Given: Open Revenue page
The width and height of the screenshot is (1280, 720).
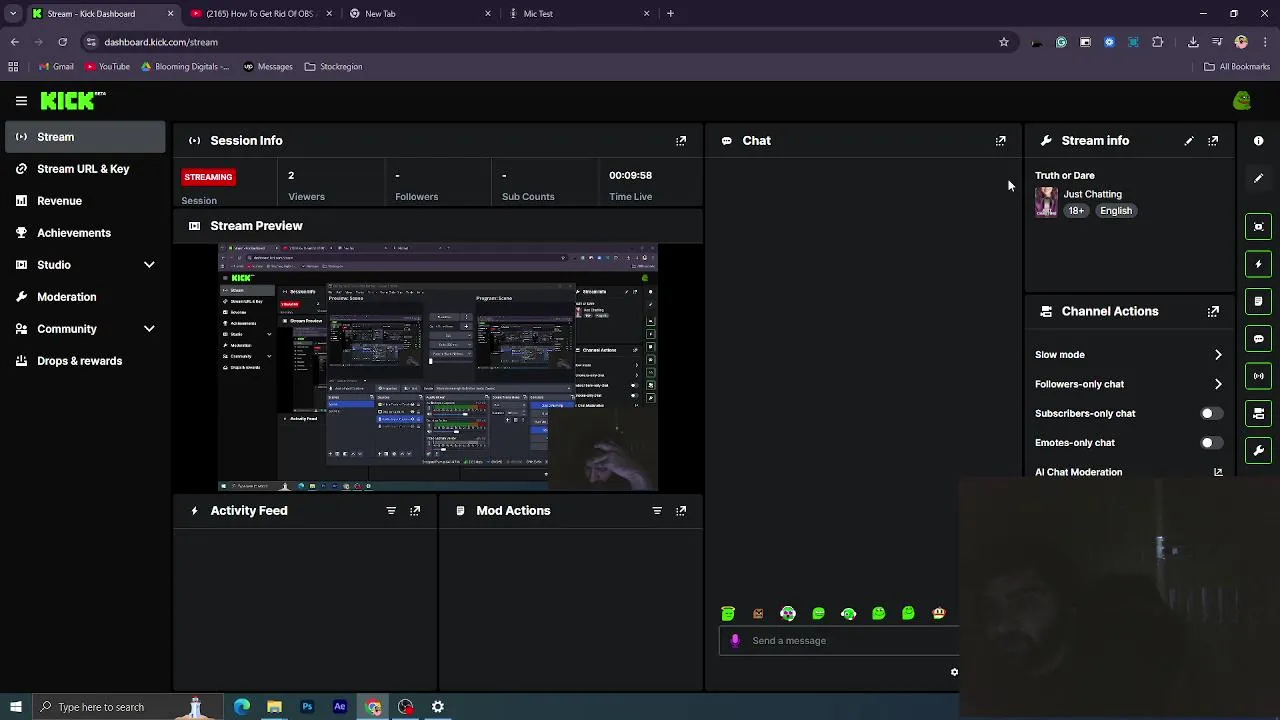Looking at the screenshot, I should (85, 201).
